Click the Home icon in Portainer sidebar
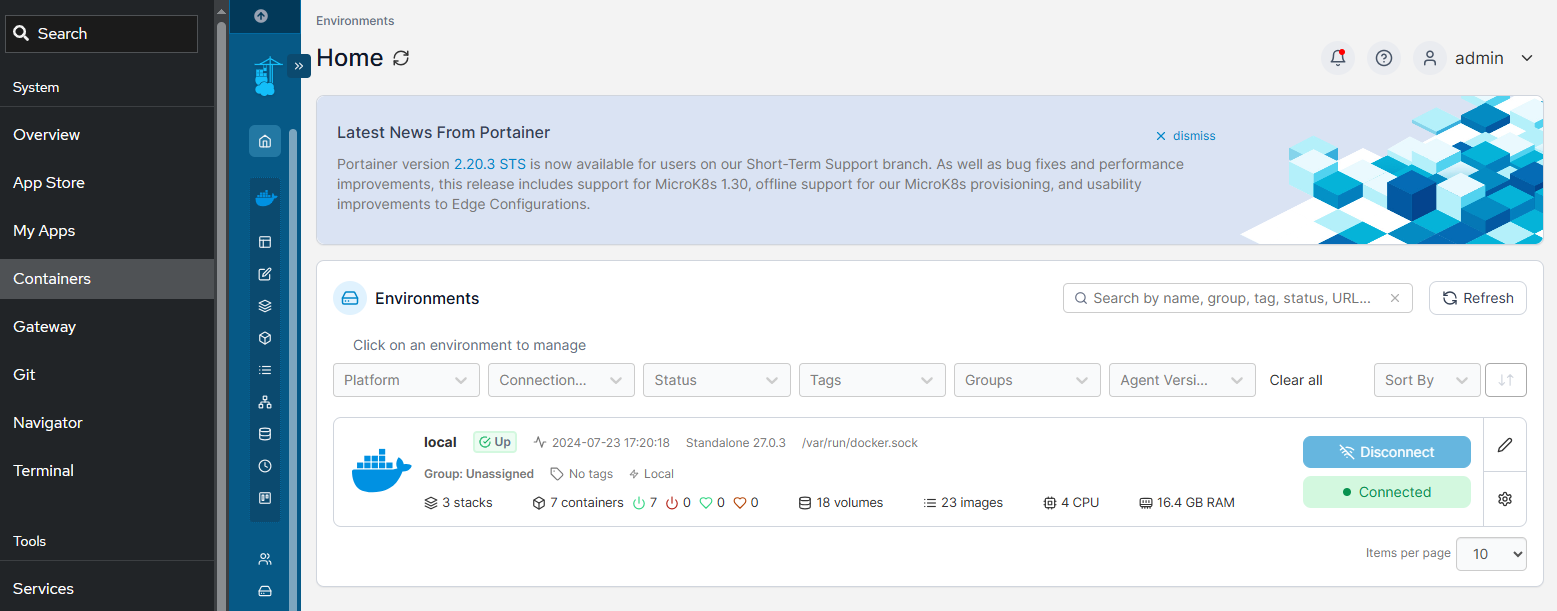 [265, 141]
